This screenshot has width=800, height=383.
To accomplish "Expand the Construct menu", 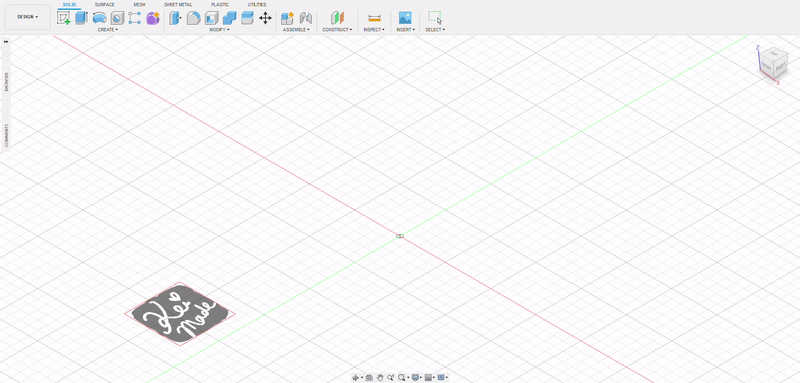I will [337, 30].
